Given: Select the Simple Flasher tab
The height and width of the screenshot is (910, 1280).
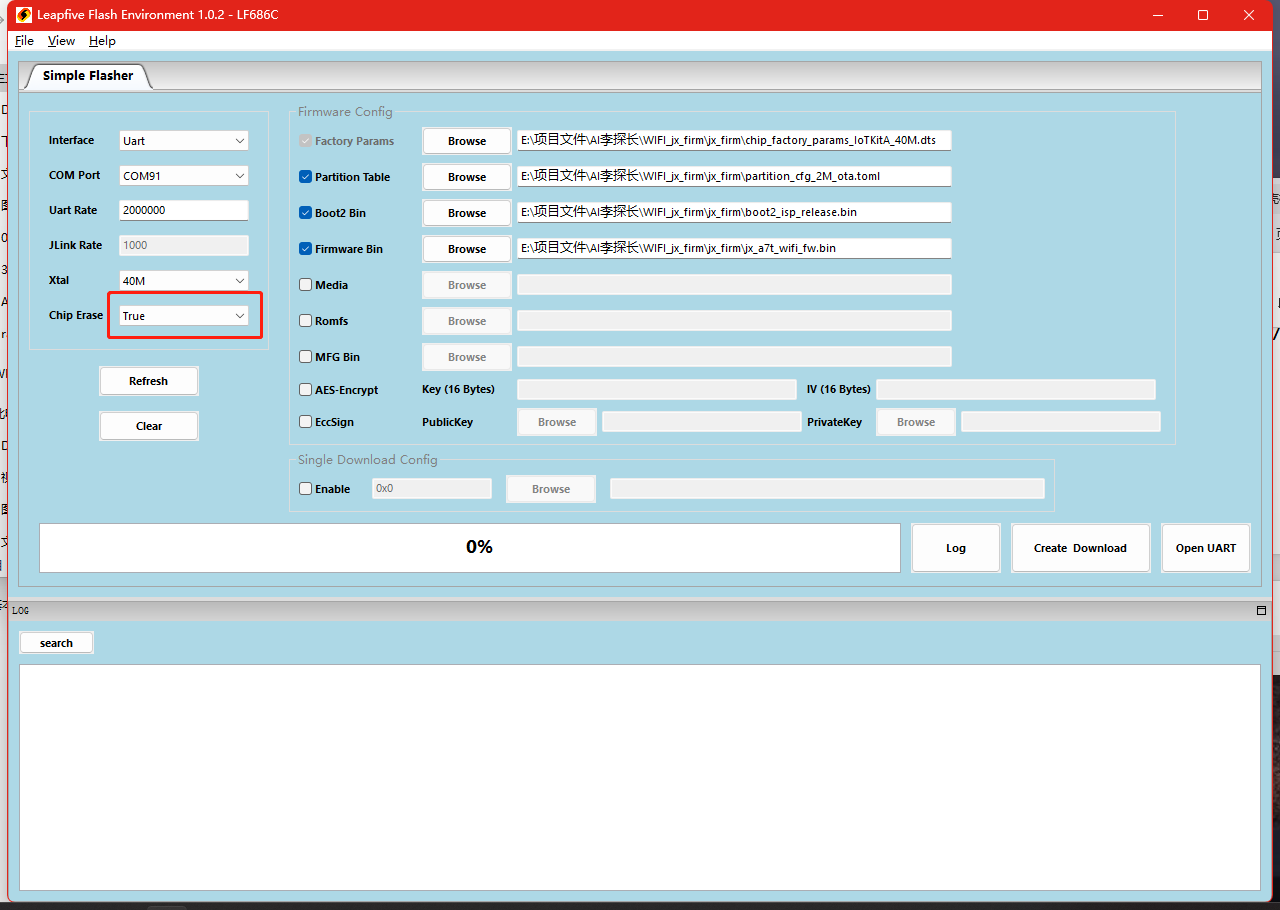Looking at the screenshot, I should (x=88, y=76).
